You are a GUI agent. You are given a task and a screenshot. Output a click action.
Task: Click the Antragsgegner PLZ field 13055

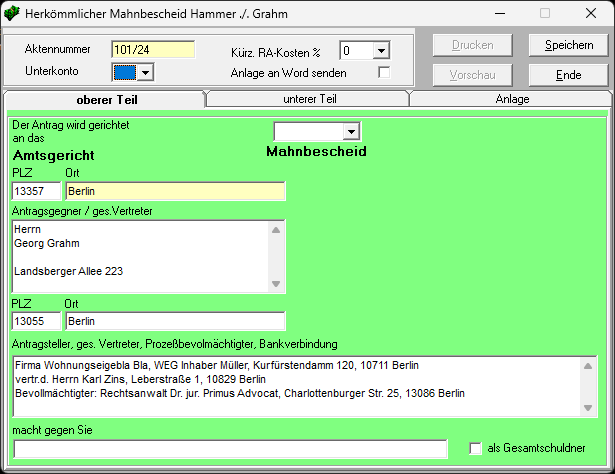[x=36, y=321]
